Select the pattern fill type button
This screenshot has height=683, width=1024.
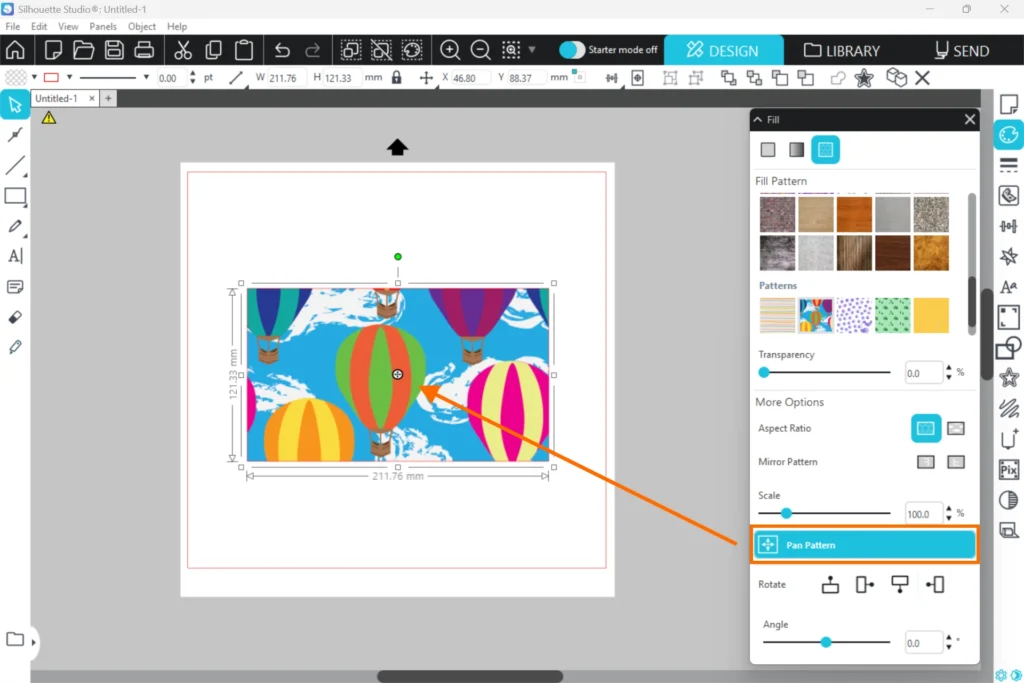825,150
